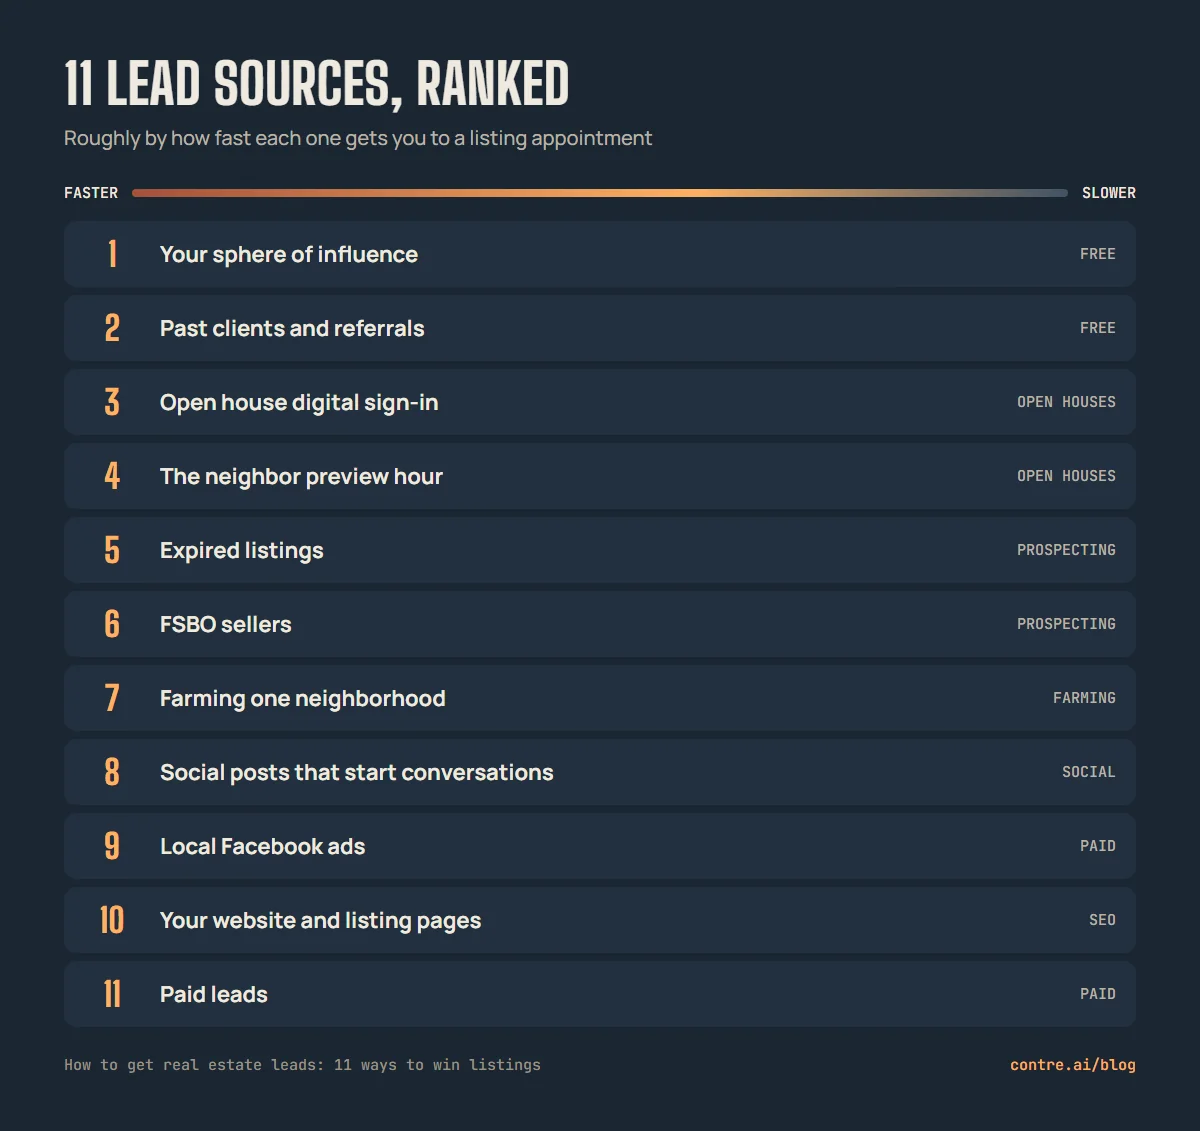Click PROSPECTING tag on Expired listings row
This screenshot has height=1131, width=1200.
coord(1066,550)
